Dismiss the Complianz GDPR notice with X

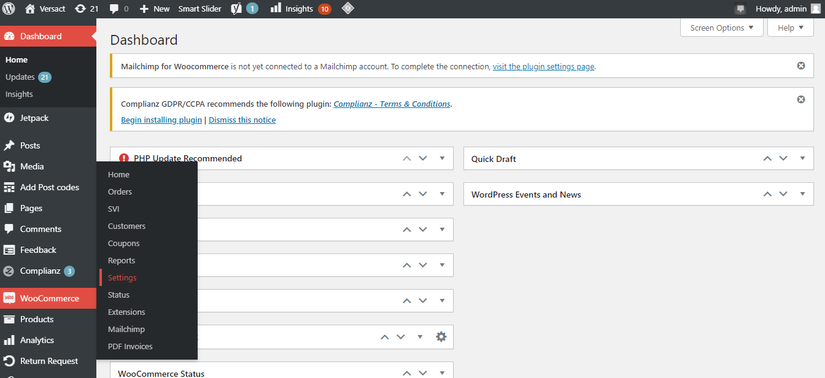801,100
